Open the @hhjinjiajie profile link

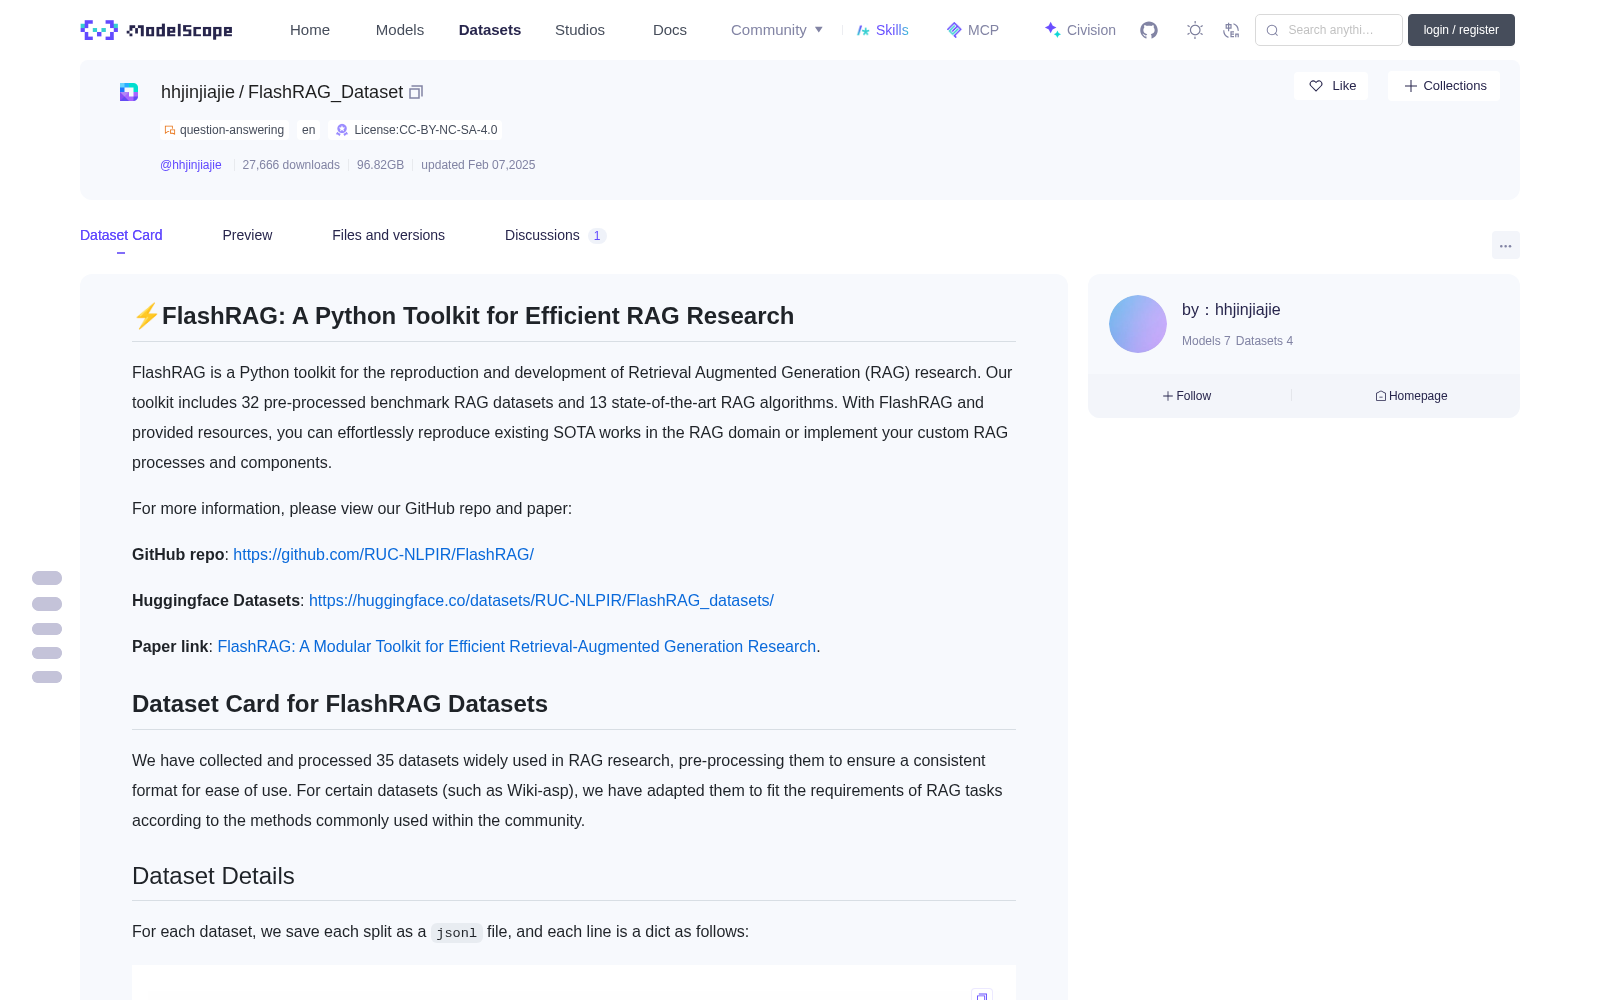pyautogui.click(x=191, y=165)
